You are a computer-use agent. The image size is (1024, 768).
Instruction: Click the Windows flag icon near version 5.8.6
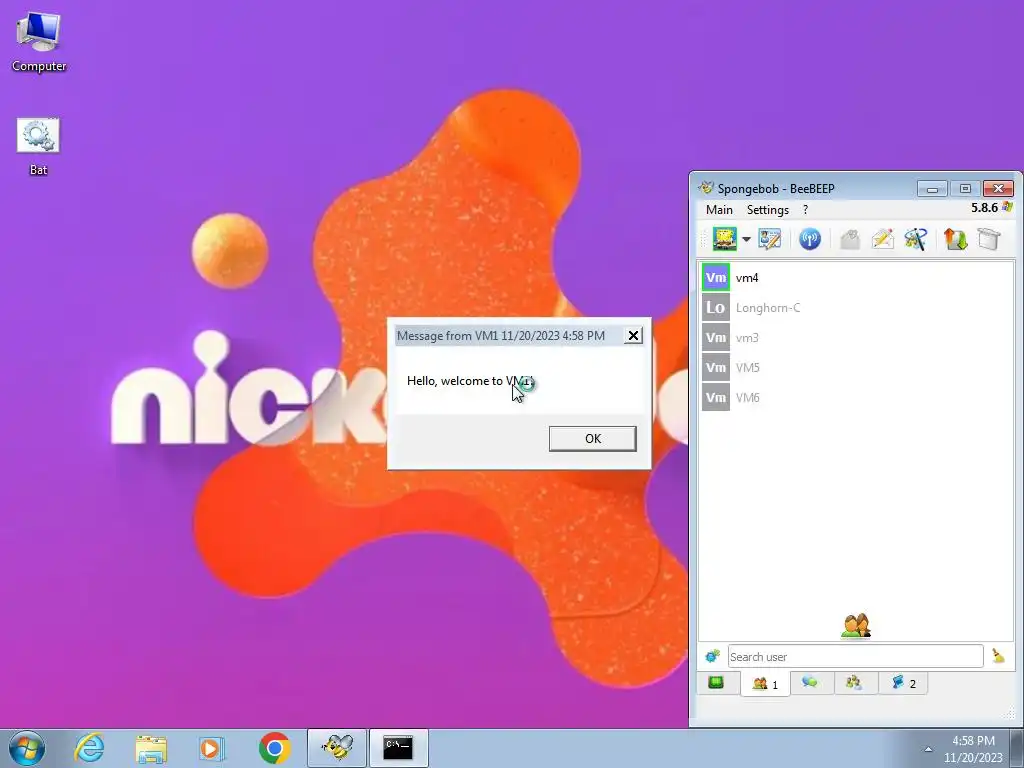click(x=1007, y=208)
